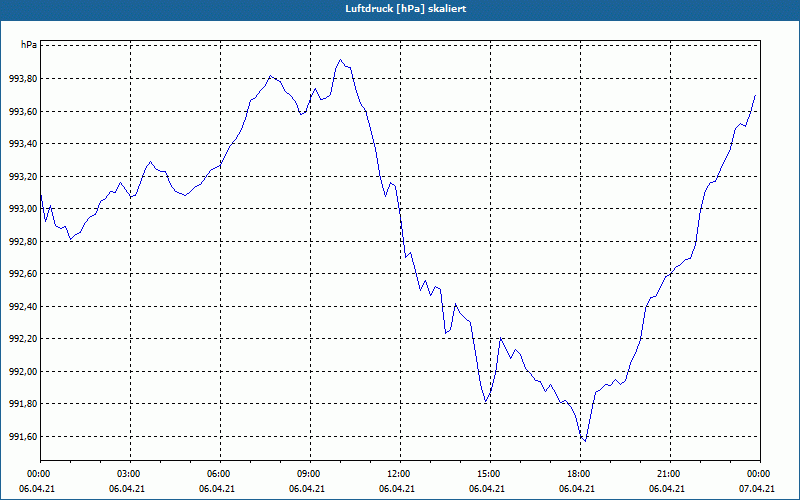Select the 992,20 y-axis value

(x=23, y=339)
